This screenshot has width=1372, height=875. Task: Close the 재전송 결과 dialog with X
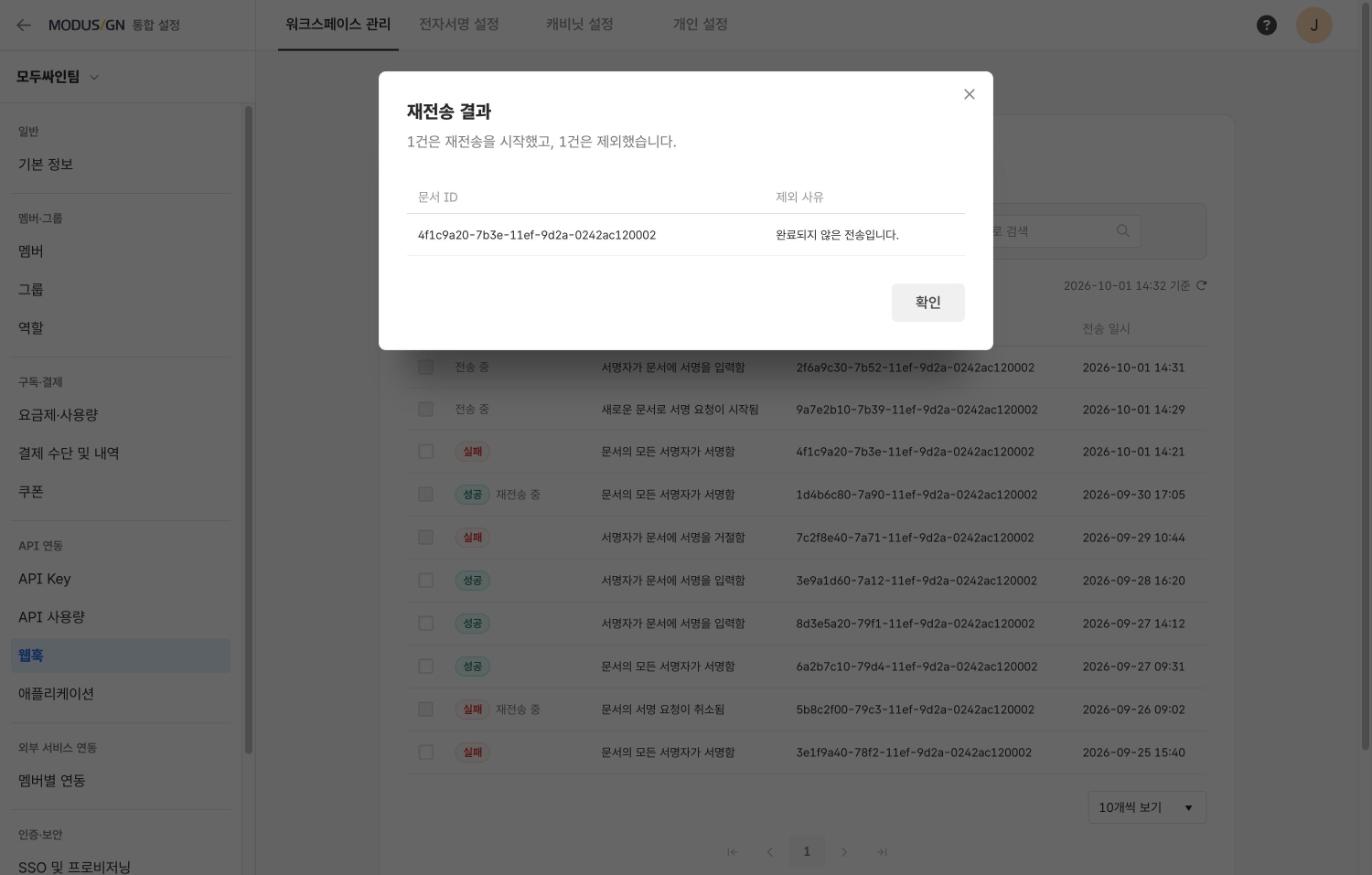tap(969, 94)
